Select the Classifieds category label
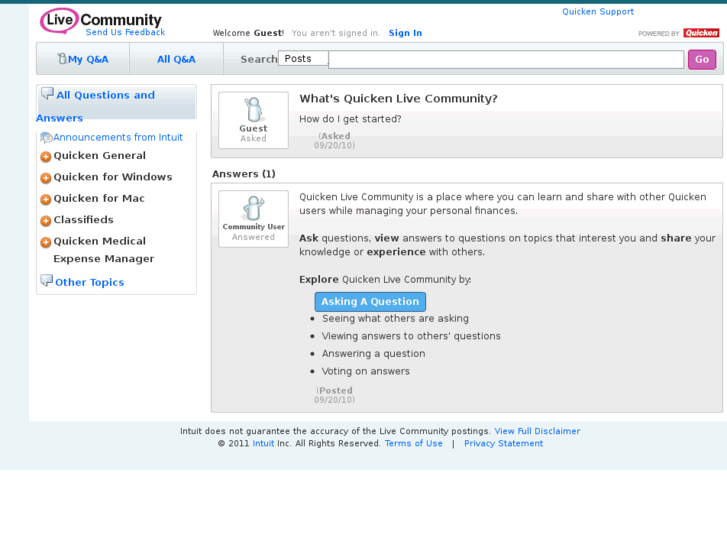The height and width of the screenshot is (545, 727). point(83,220)
